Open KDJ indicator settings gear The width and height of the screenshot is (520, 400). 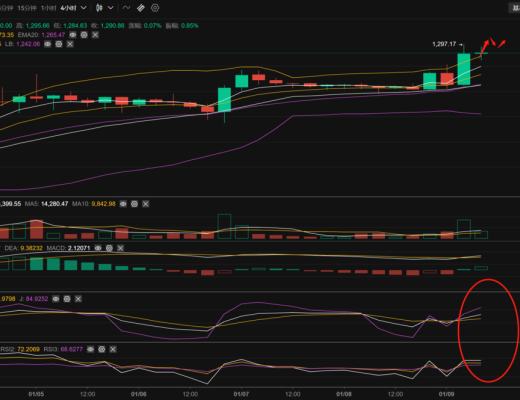67,299
